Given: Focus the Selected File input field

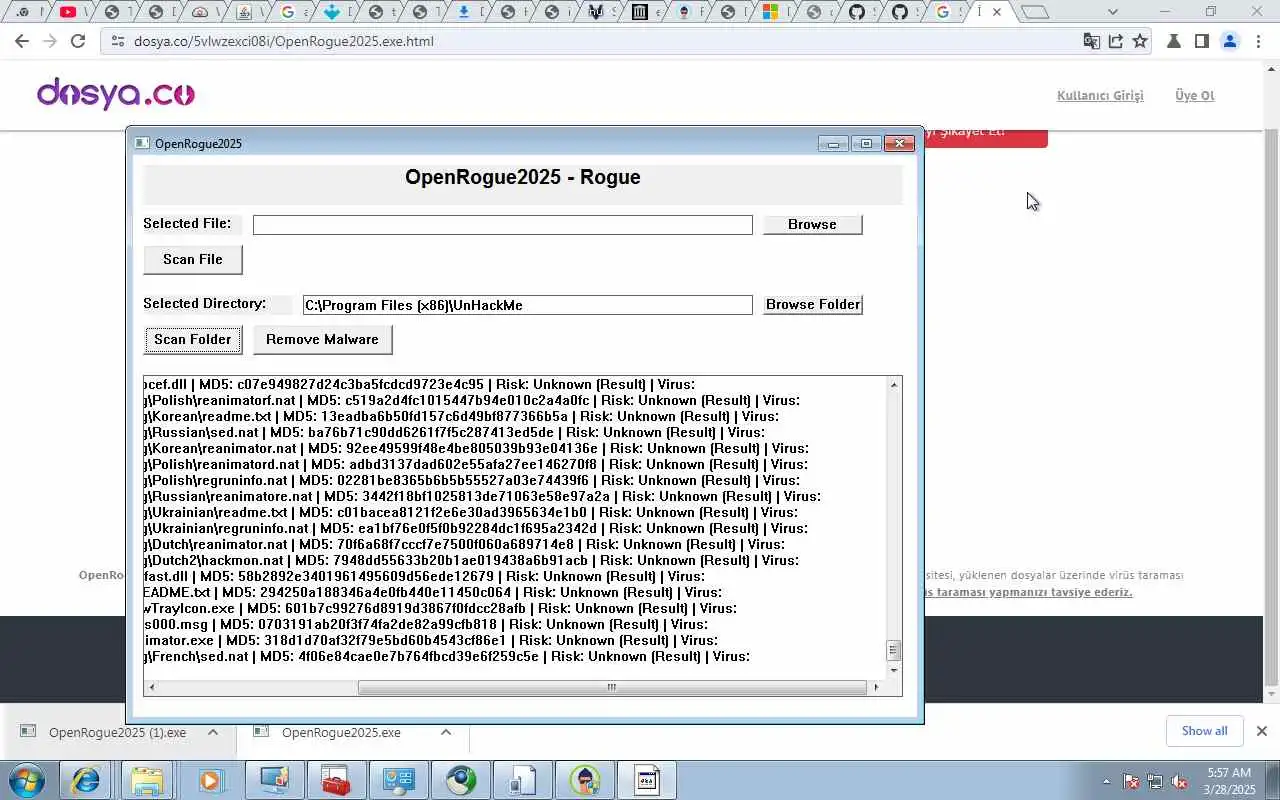Looking at the screenshot, I should (x=502, y=225).
